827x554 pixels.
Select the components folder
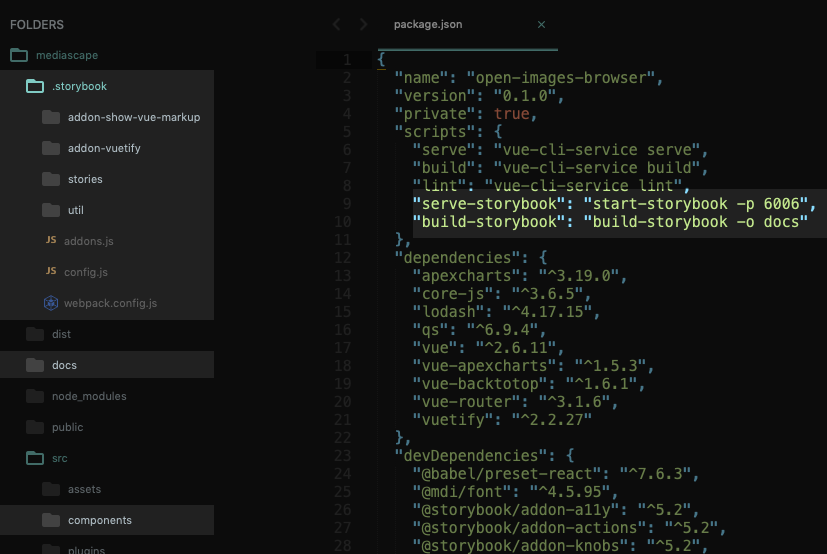point(100,520)
